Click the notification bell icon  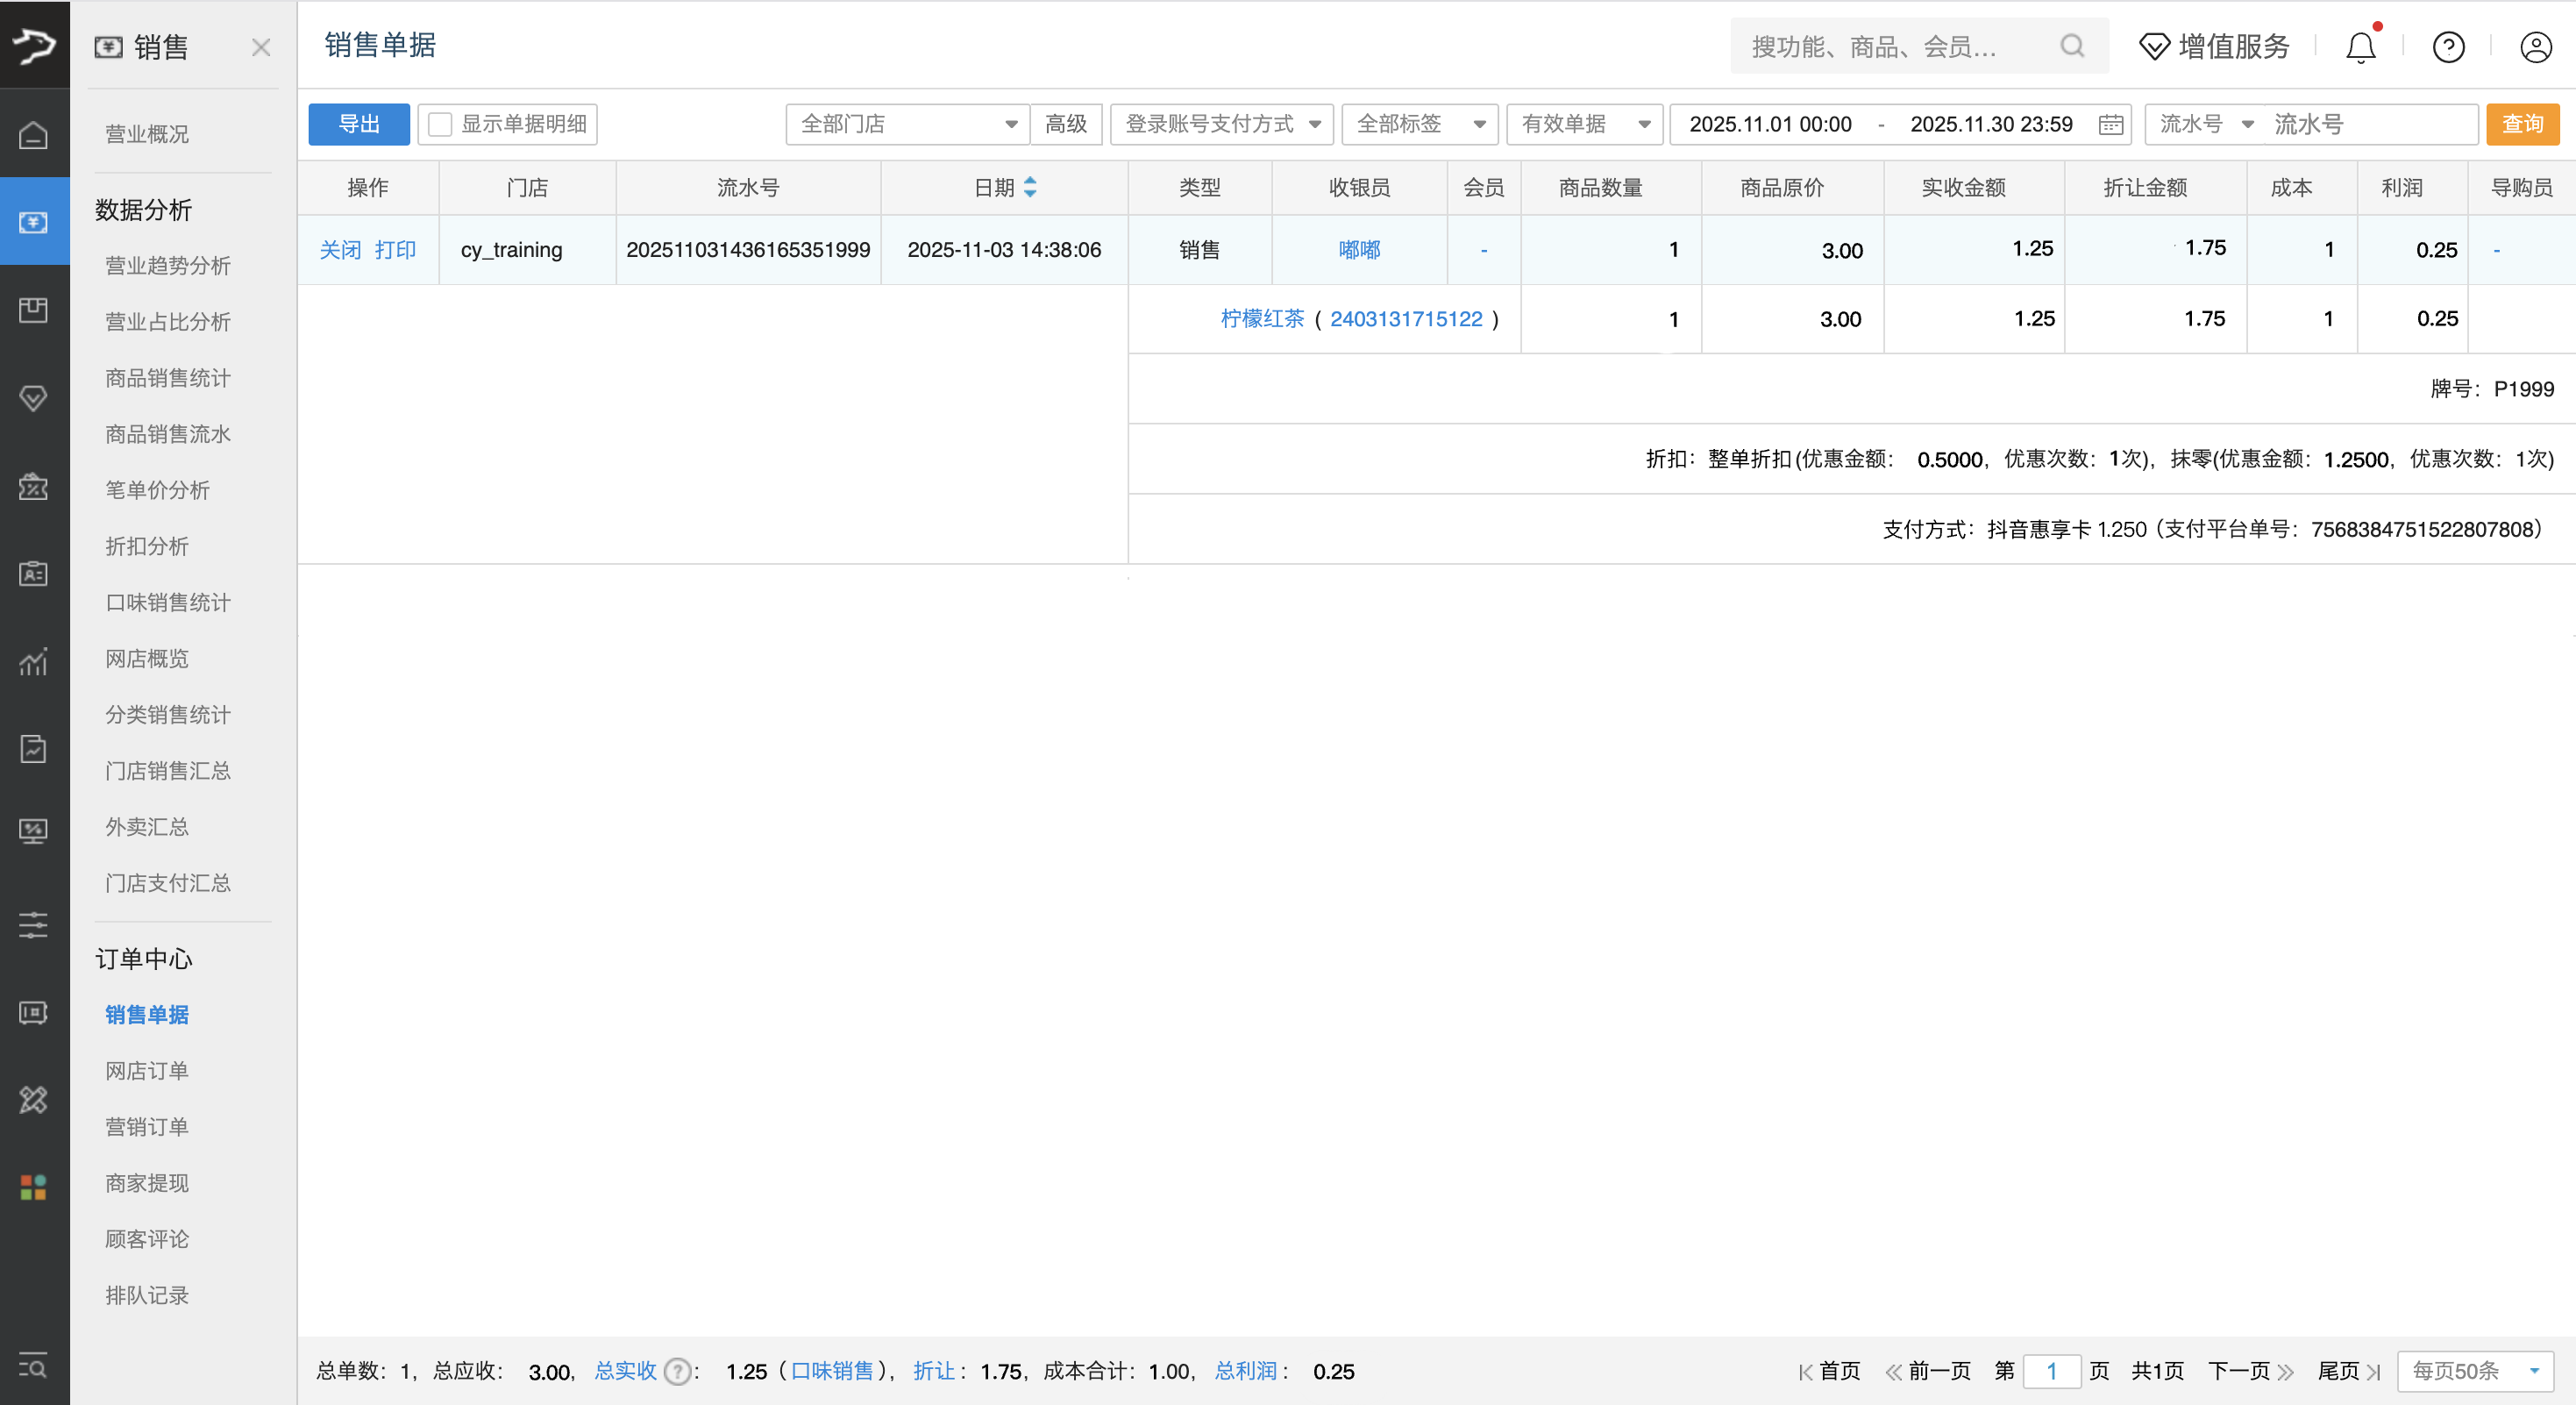2360,47
